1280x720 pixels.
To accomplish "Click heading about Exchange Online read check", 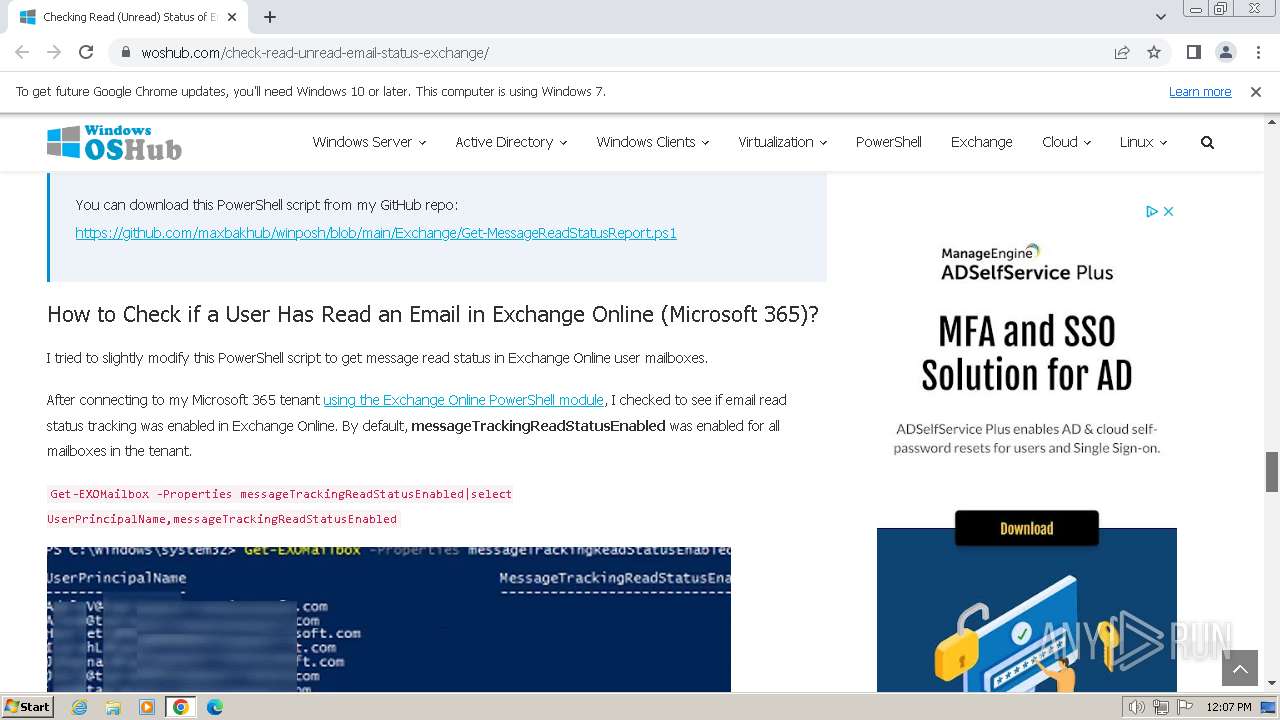I will [433, 314].
